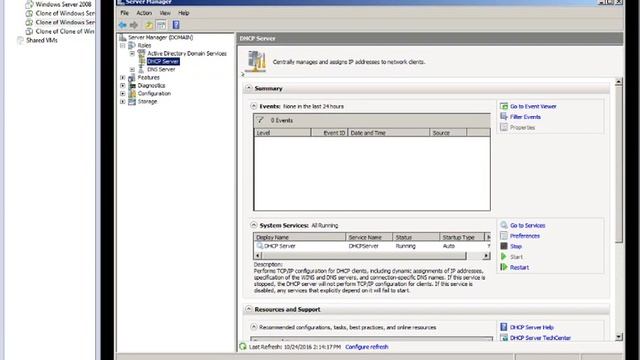Click the DHCP Server Help icon
640x360 pixels.
[504, 327]
